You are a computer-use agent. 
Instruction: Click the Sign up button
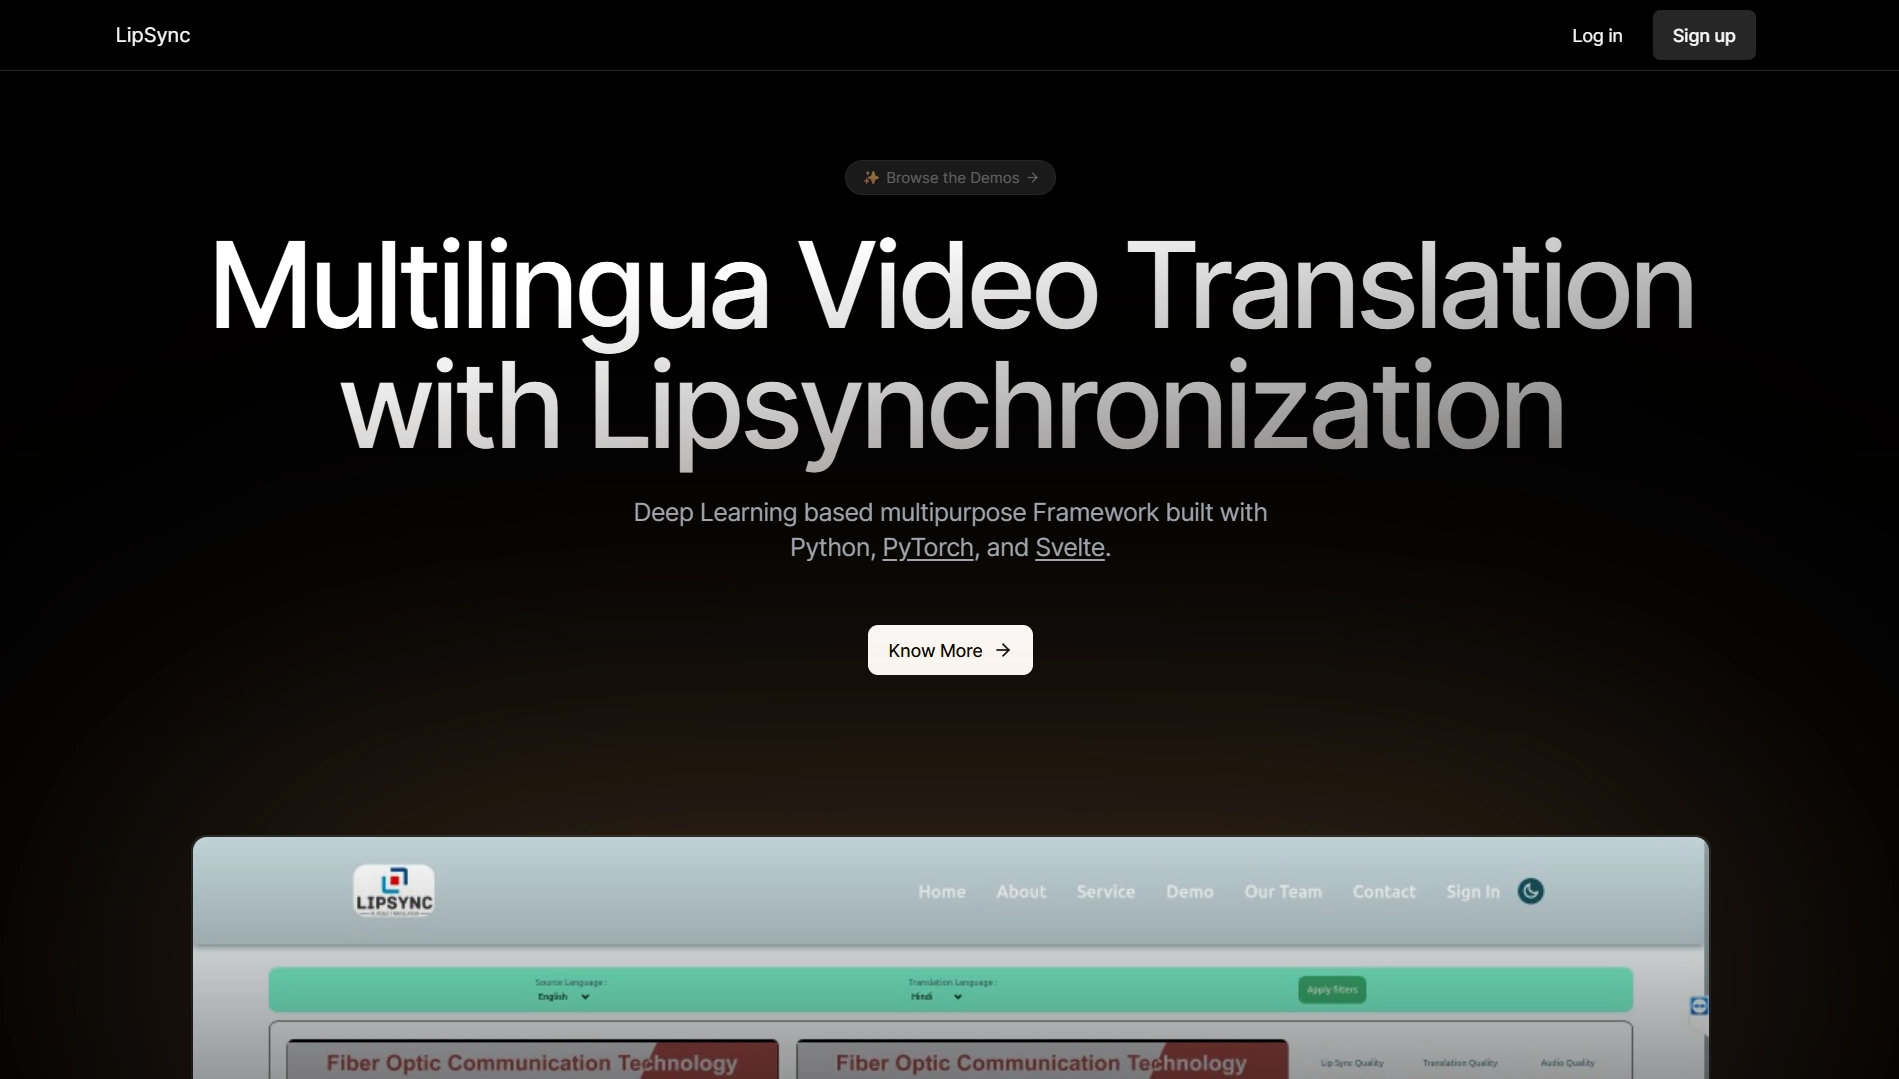(1704, 35)
